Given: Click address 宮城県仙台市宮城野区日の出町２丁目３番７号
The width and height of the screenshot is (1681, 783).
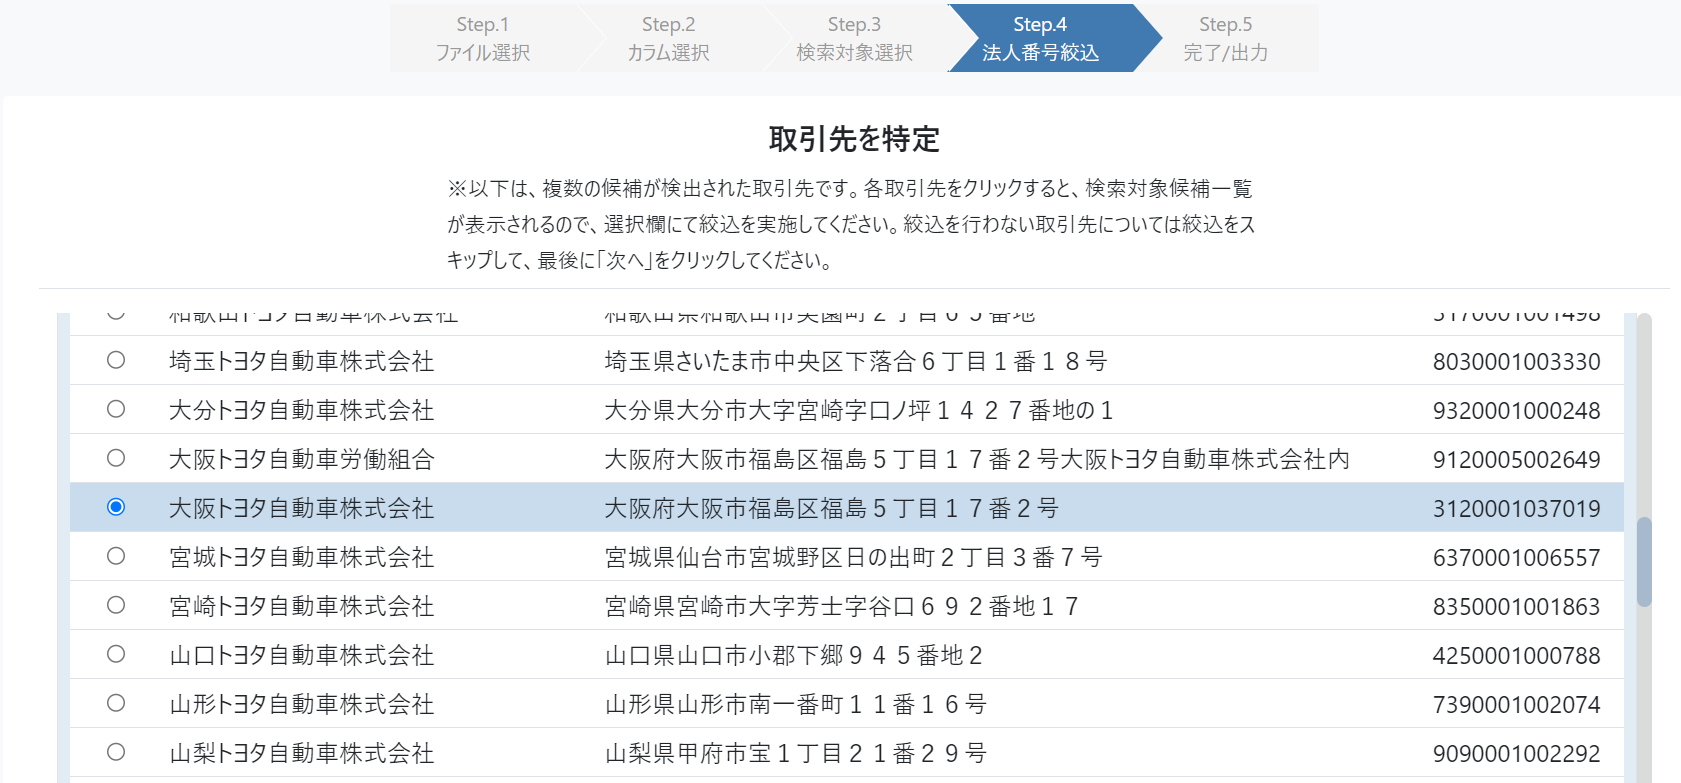Looking at the screenshot, I should click(x=854, y=557).
